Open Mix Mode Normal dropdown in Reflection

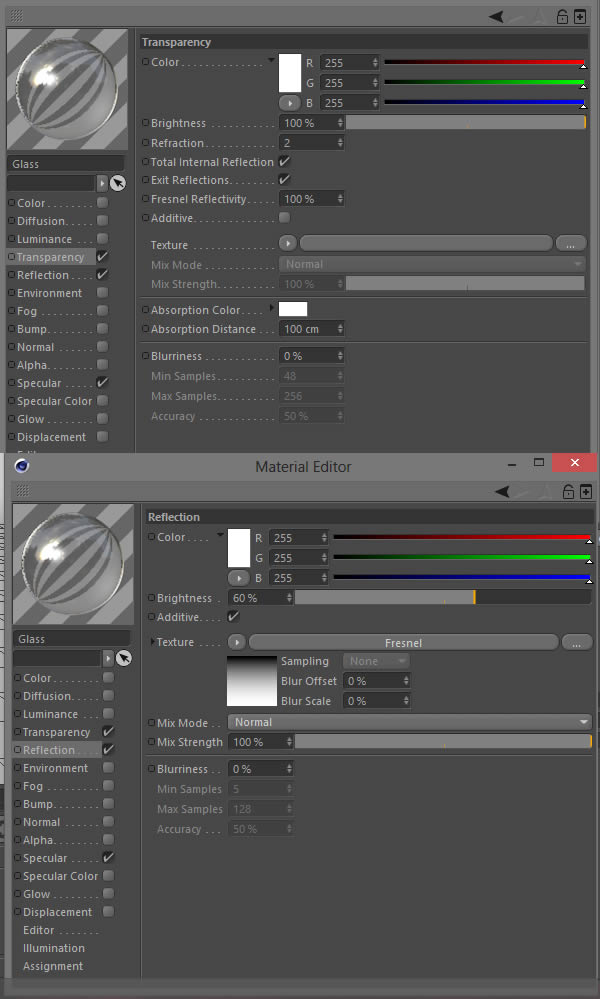410,722
